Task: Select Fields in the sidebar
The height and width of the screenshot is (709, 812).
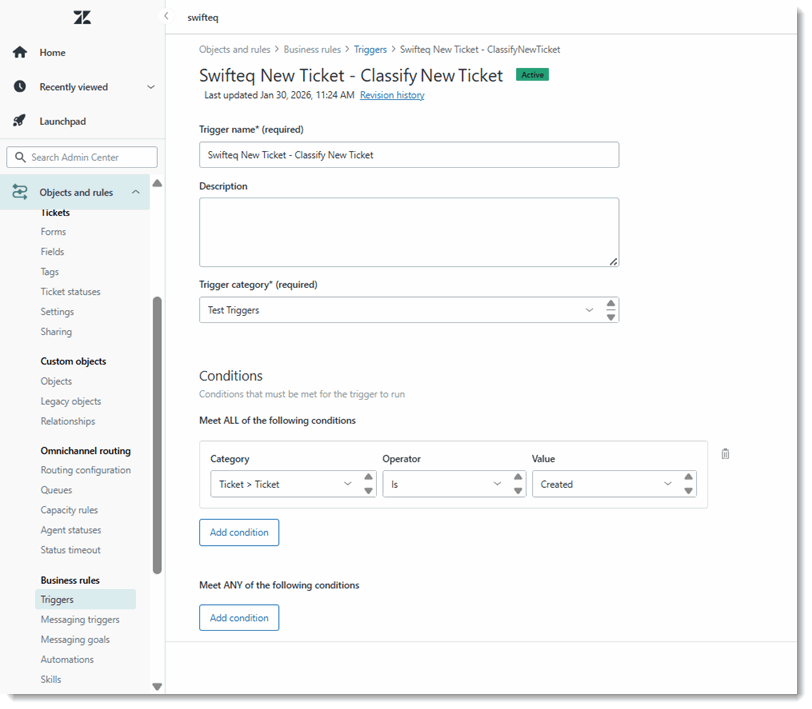Action: click(52, 252)
